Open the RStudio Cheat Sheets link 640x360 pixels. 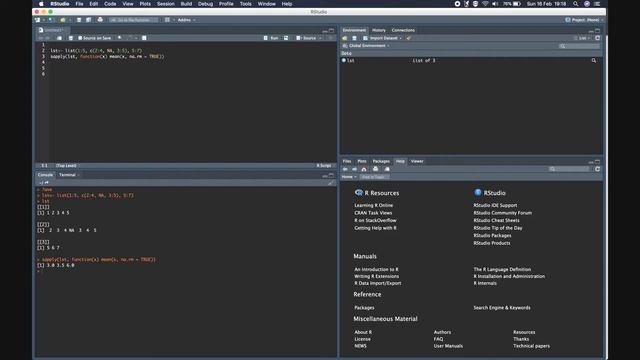(496, 220)
